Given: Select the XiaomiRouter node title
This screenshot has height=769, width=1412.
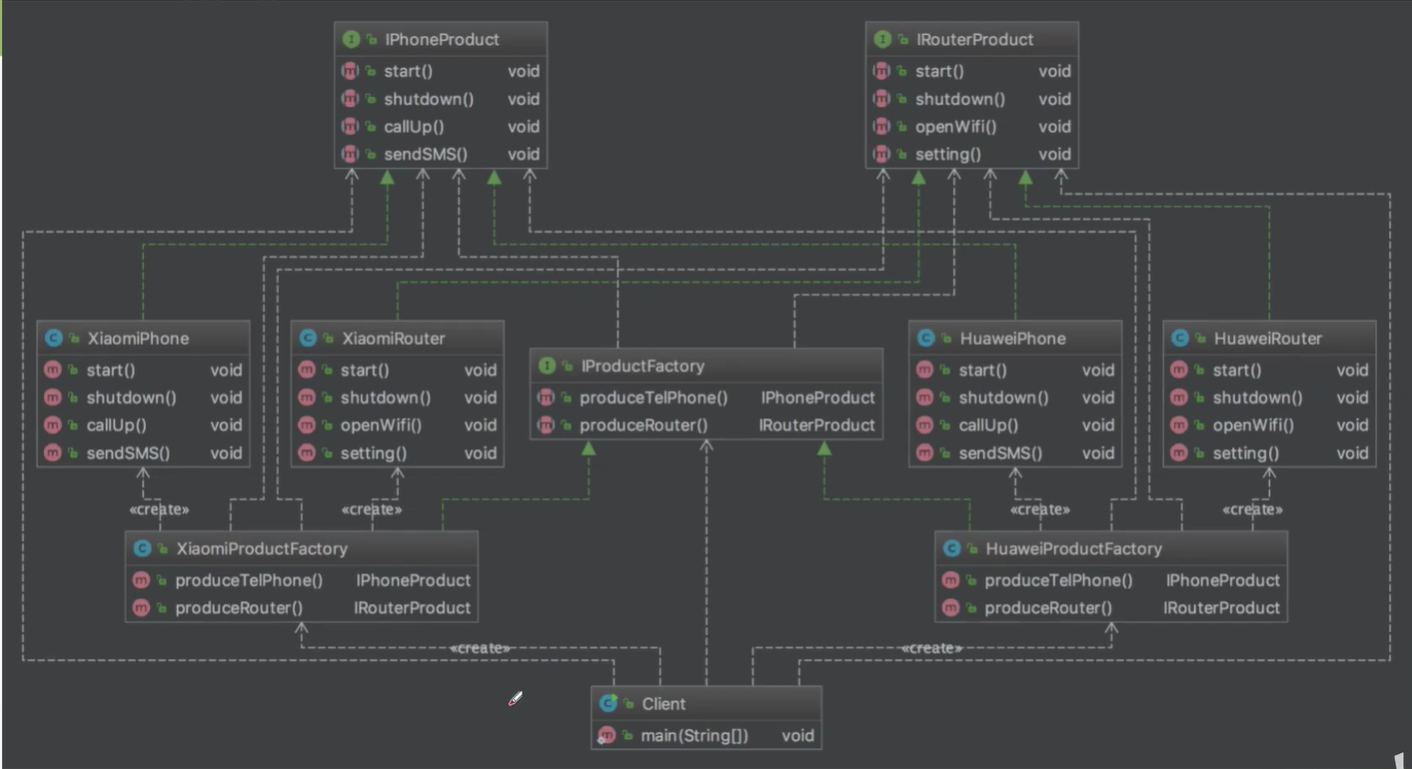Looking at the screenshot, I should coord(393,339).
